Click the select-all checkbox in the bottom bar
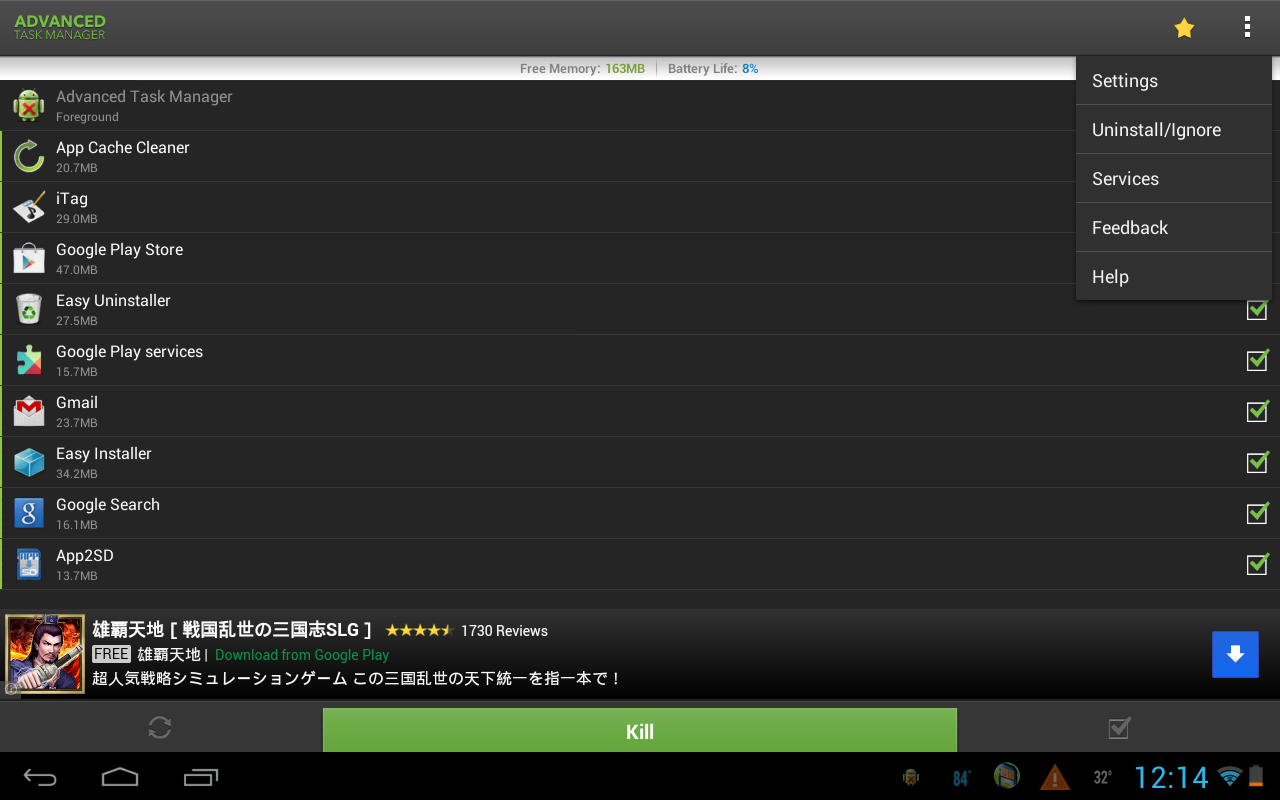The image size is (1280, 800). click(1118, 727)
